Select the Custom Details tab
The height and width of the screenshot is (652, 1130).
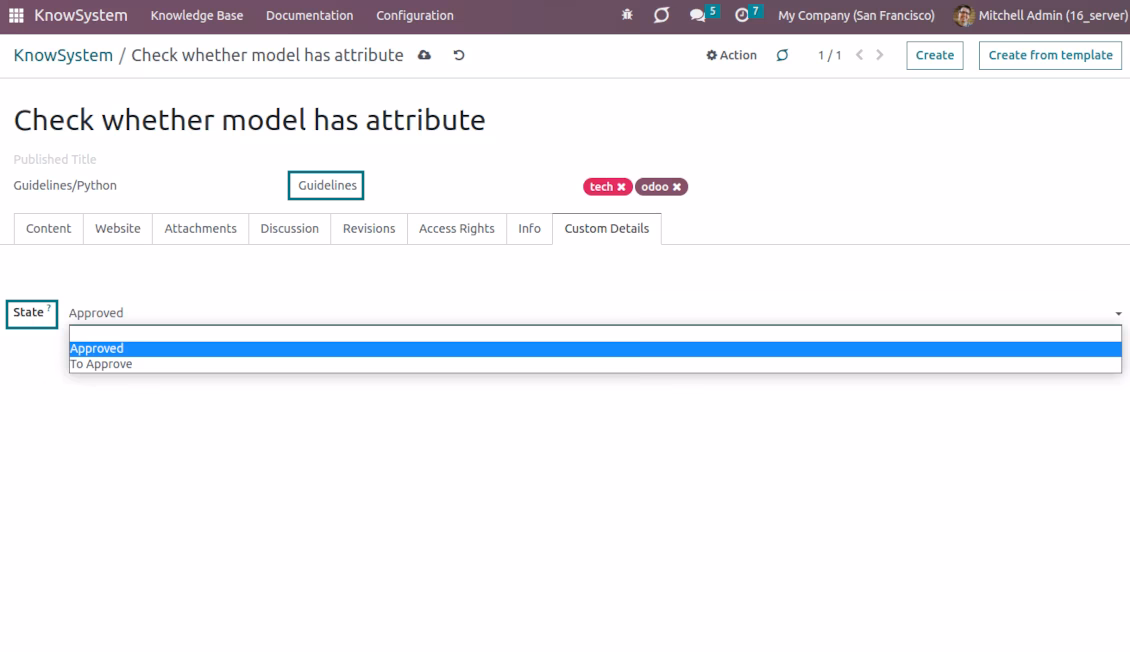click(607, 228)
